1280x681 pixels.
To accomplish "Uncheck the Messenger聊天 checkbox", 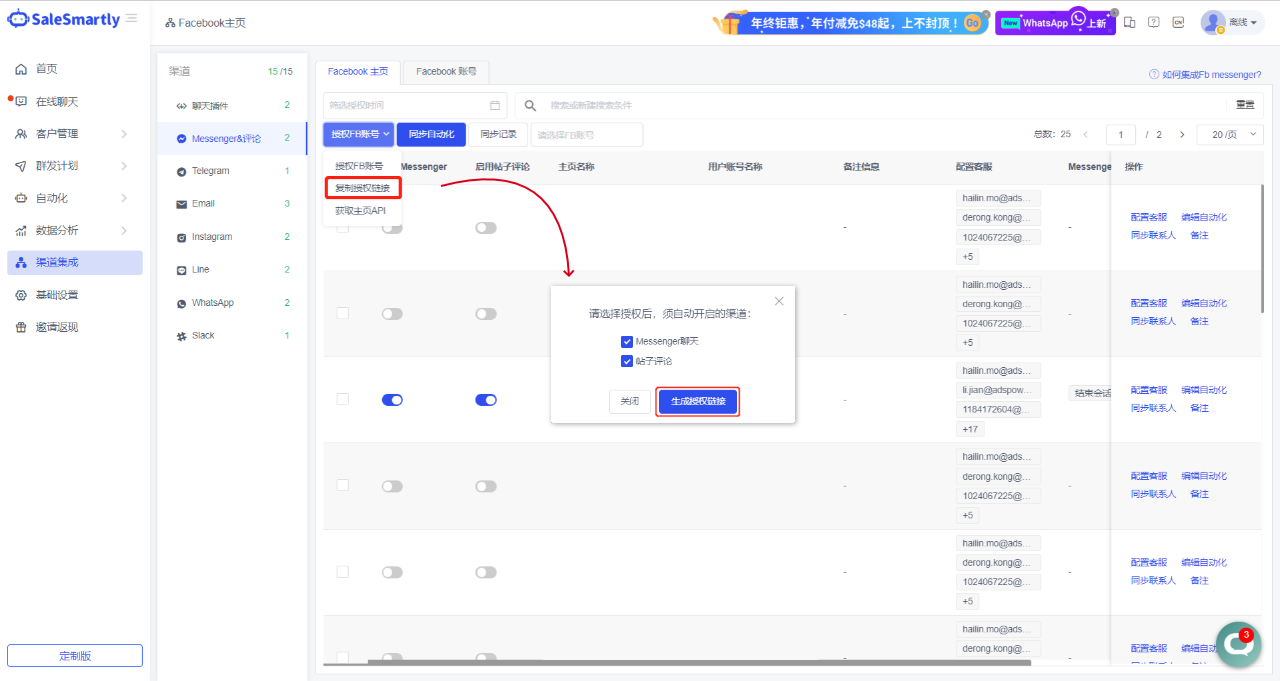I will (x=627, y=341).
